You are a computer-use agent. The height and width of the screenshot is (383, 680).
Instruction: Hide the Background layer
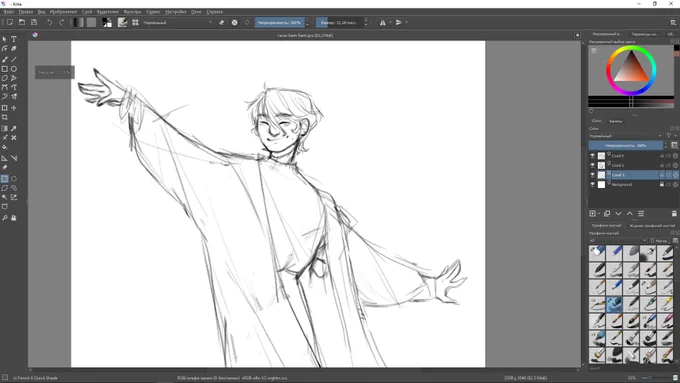click(592, 184)
